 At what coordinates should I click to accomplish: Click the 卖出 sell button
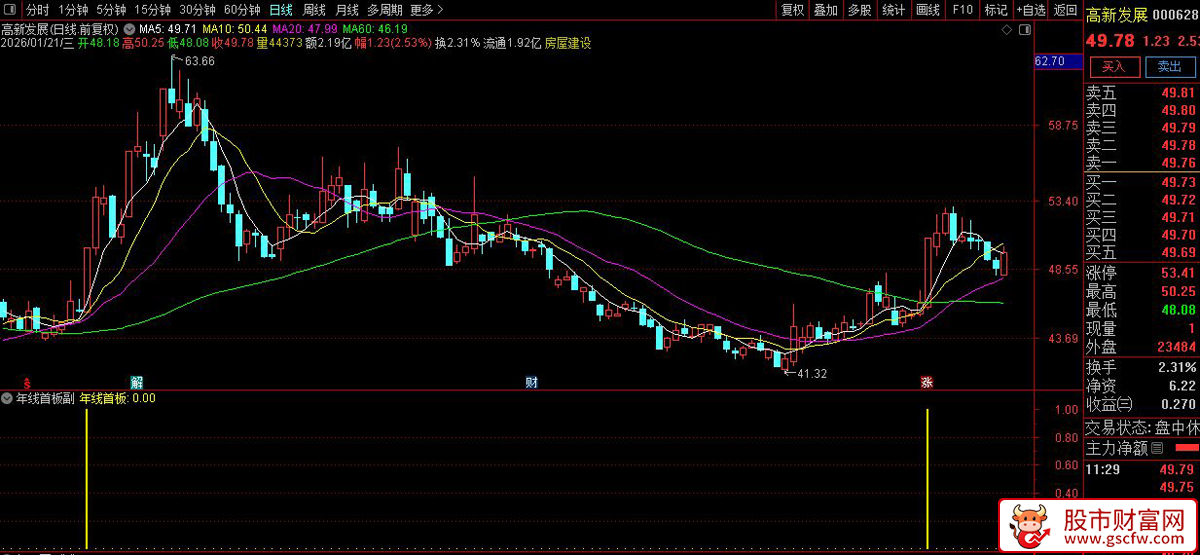[x=1169, y=67]
